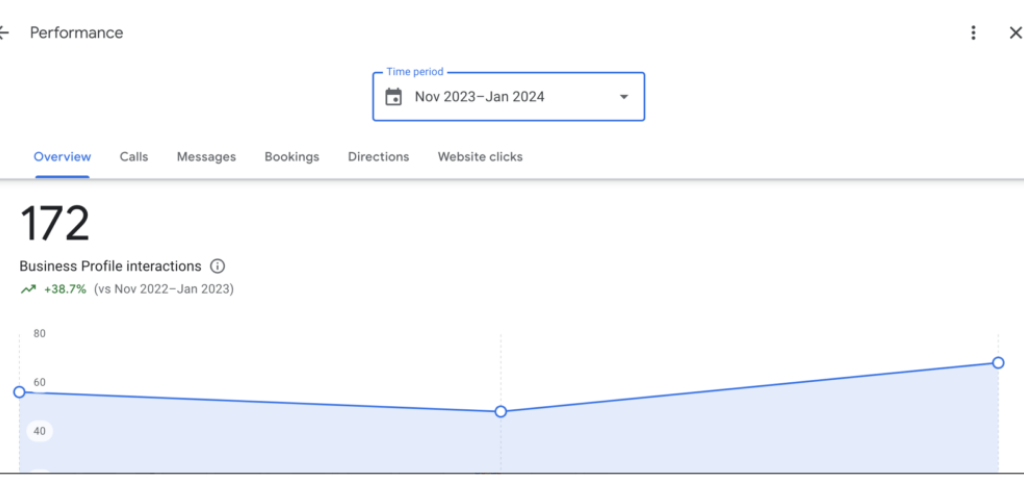Open the Messages tab
This screenshot has height=486, width=1024.
click(206, 157)
